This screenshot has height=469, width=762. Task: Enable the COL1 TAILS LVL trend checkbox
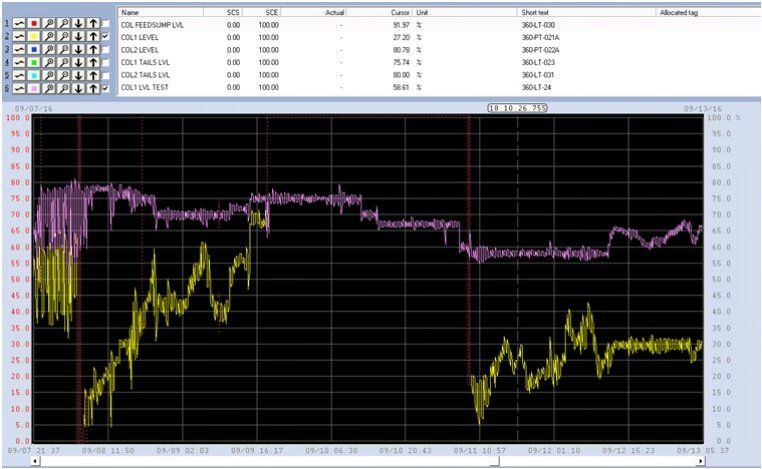[106, 63]
